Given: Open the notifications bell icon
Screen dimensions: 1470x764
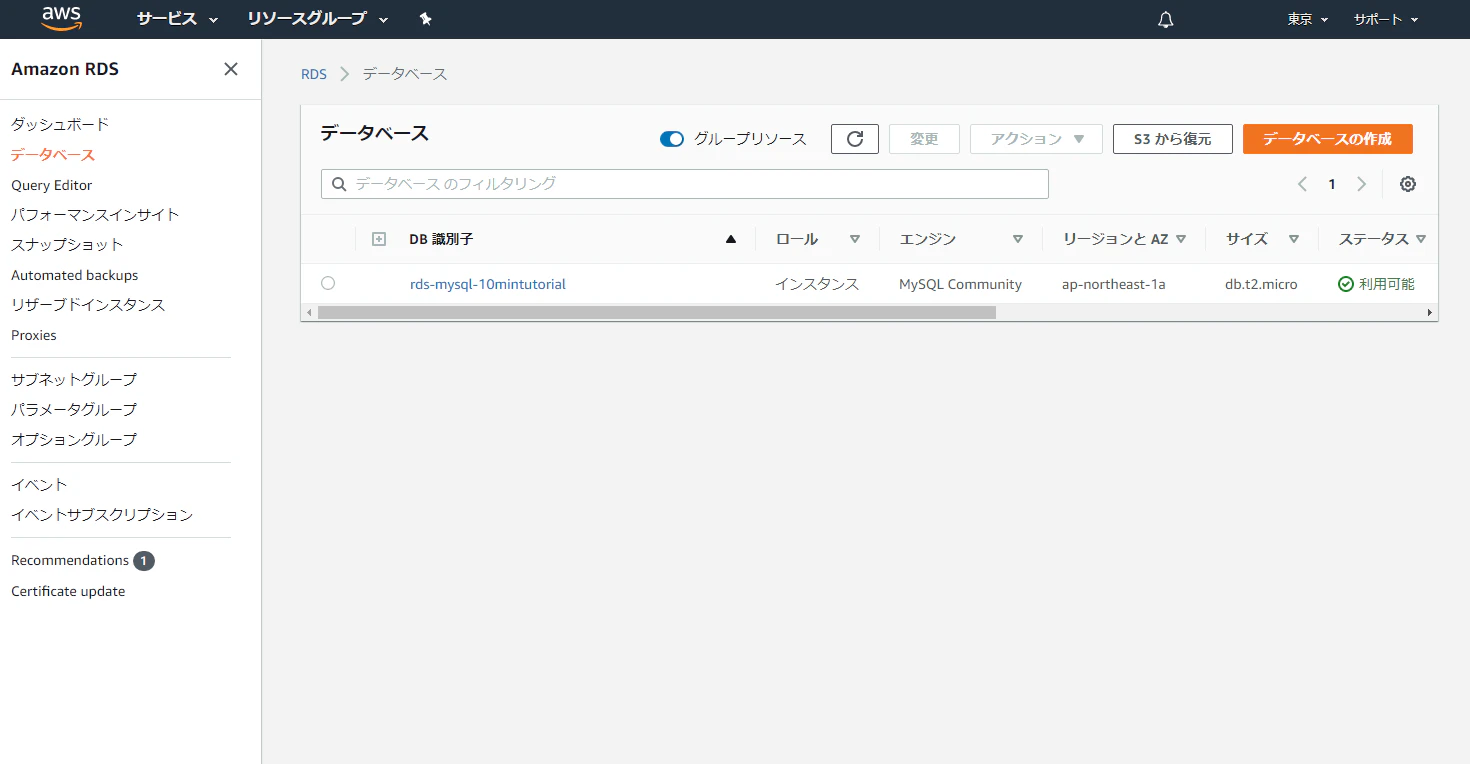Looking at the screenshot, I should pos(1165,19).
